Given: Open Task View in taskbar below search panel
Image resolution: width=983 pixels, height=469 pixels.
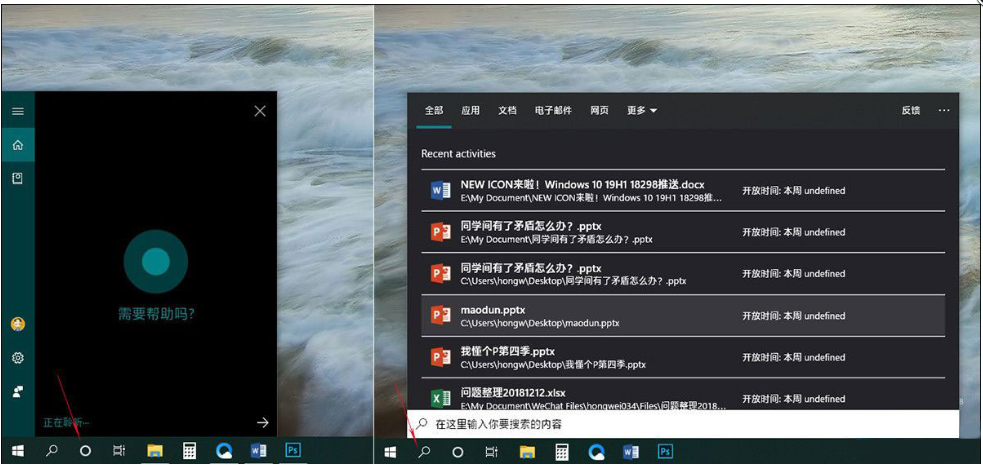Looking at the screenshot, I should coord(492,451).
